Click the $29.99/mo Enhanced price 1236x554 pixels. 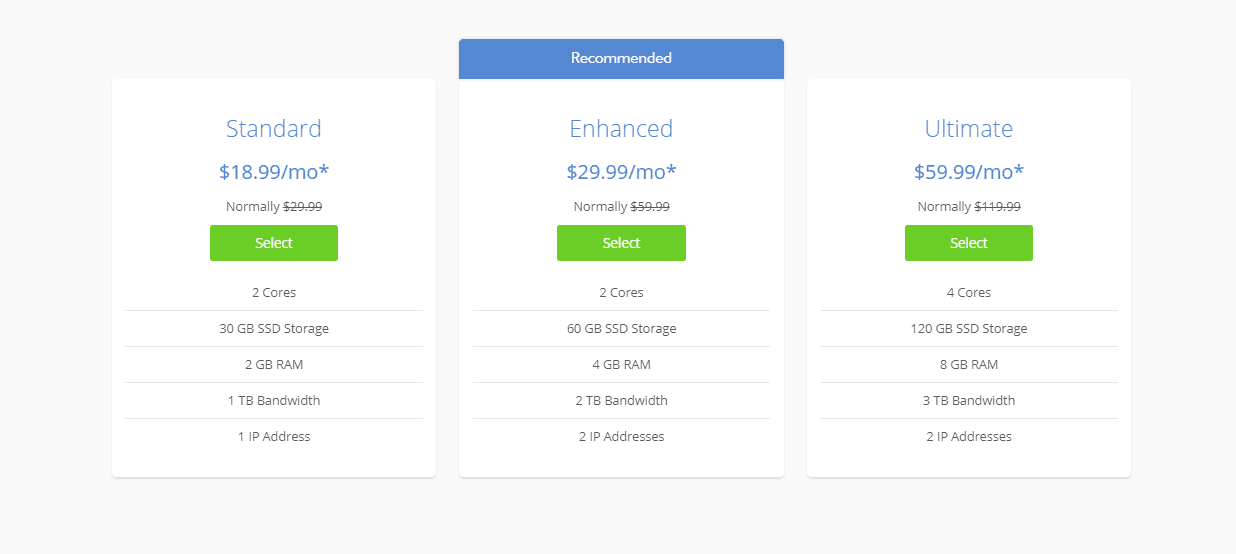click(621, 172)
